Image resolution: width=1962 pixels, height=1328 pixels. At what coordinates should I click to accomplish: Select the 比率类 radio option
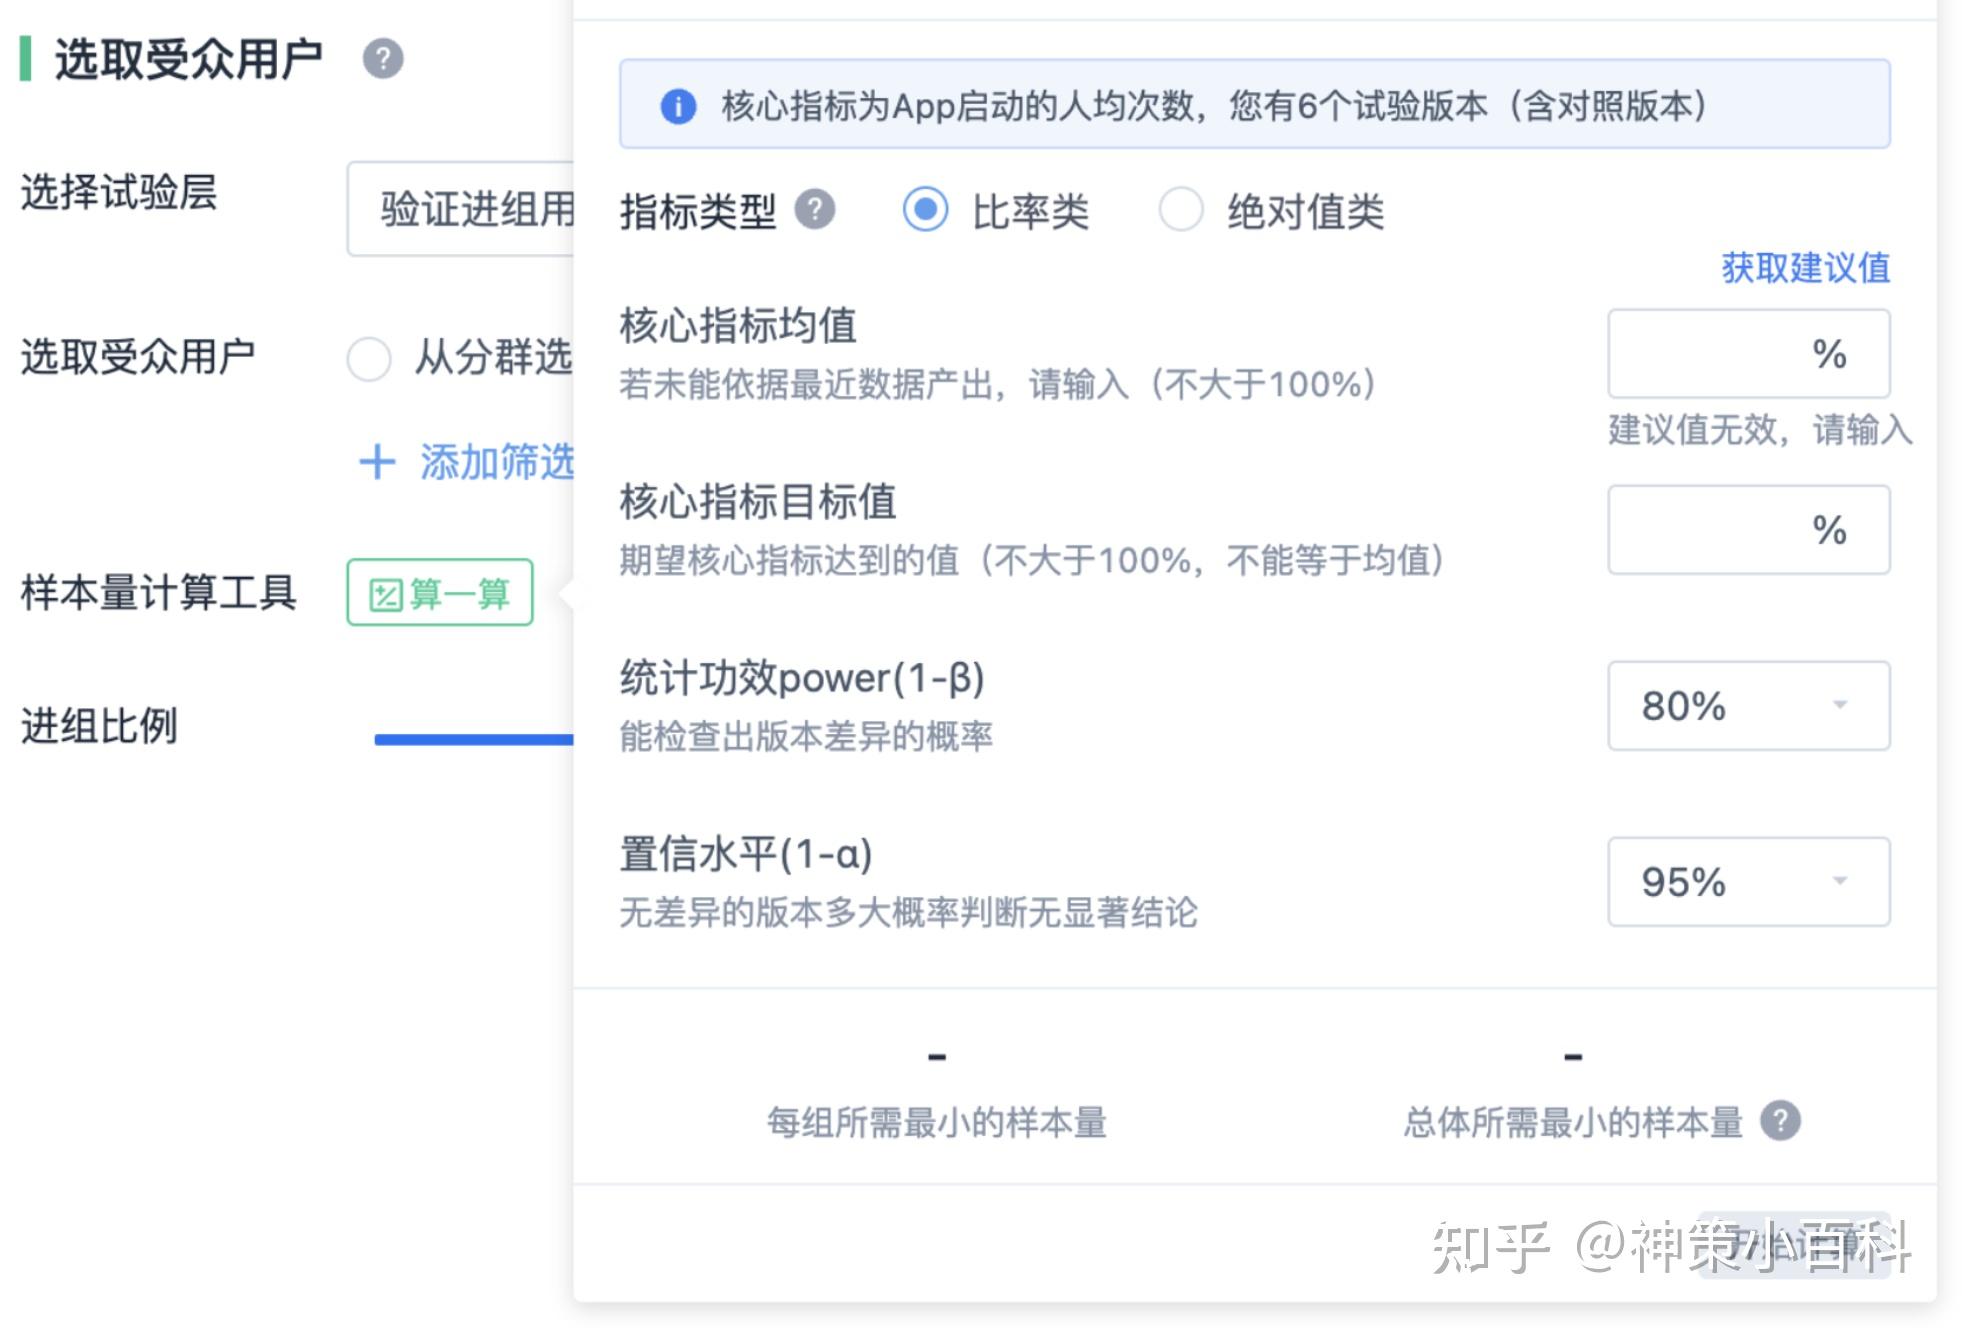point(925,210)
